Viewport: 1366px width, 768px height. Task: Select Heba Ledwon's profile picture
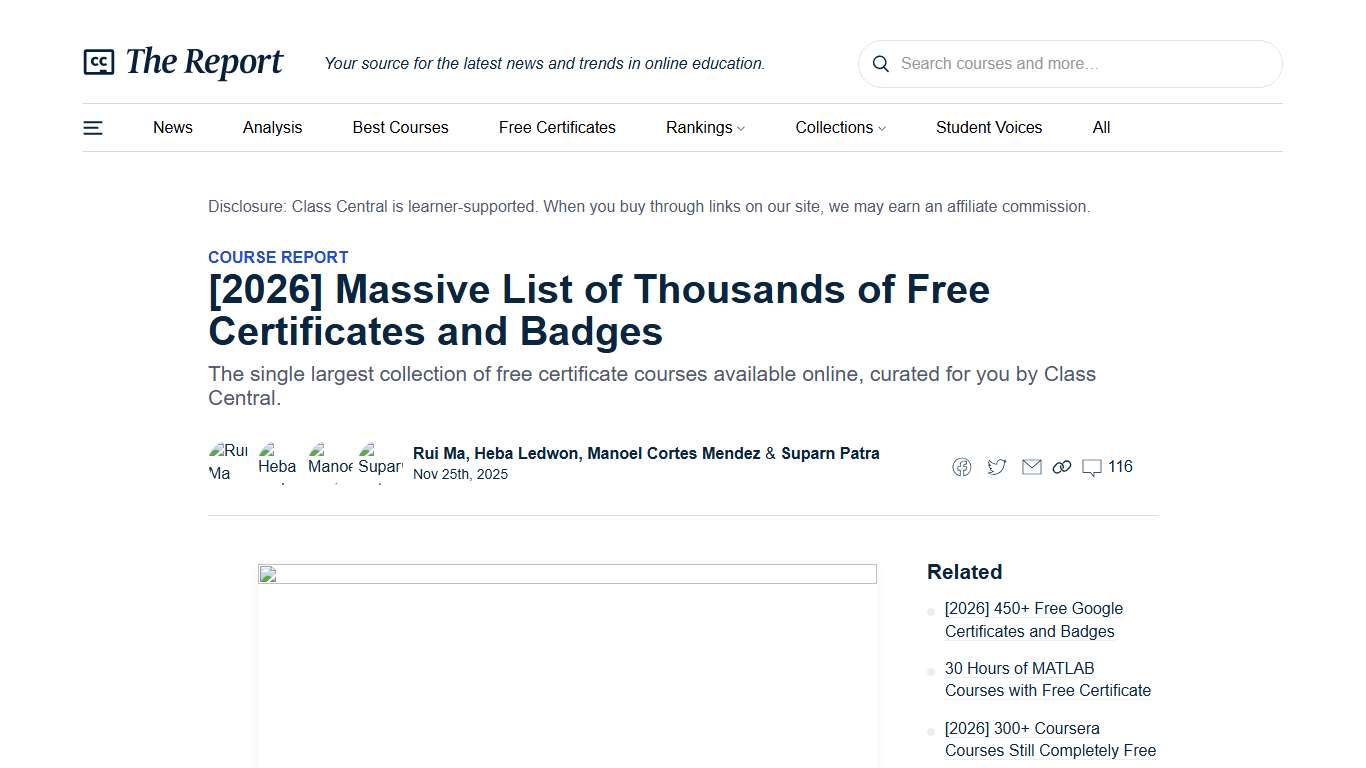tap(277, 462)
